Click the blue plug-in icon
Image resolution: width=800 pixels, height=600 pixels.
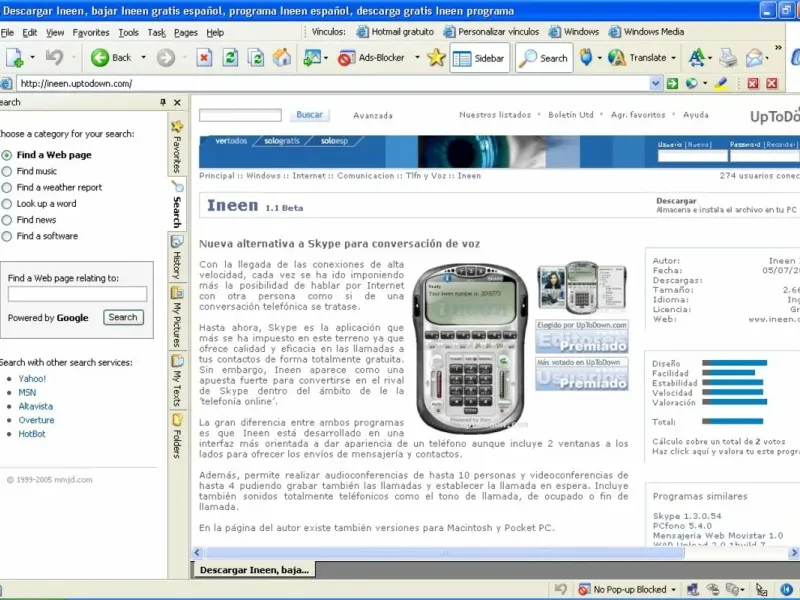pos(586,58)
